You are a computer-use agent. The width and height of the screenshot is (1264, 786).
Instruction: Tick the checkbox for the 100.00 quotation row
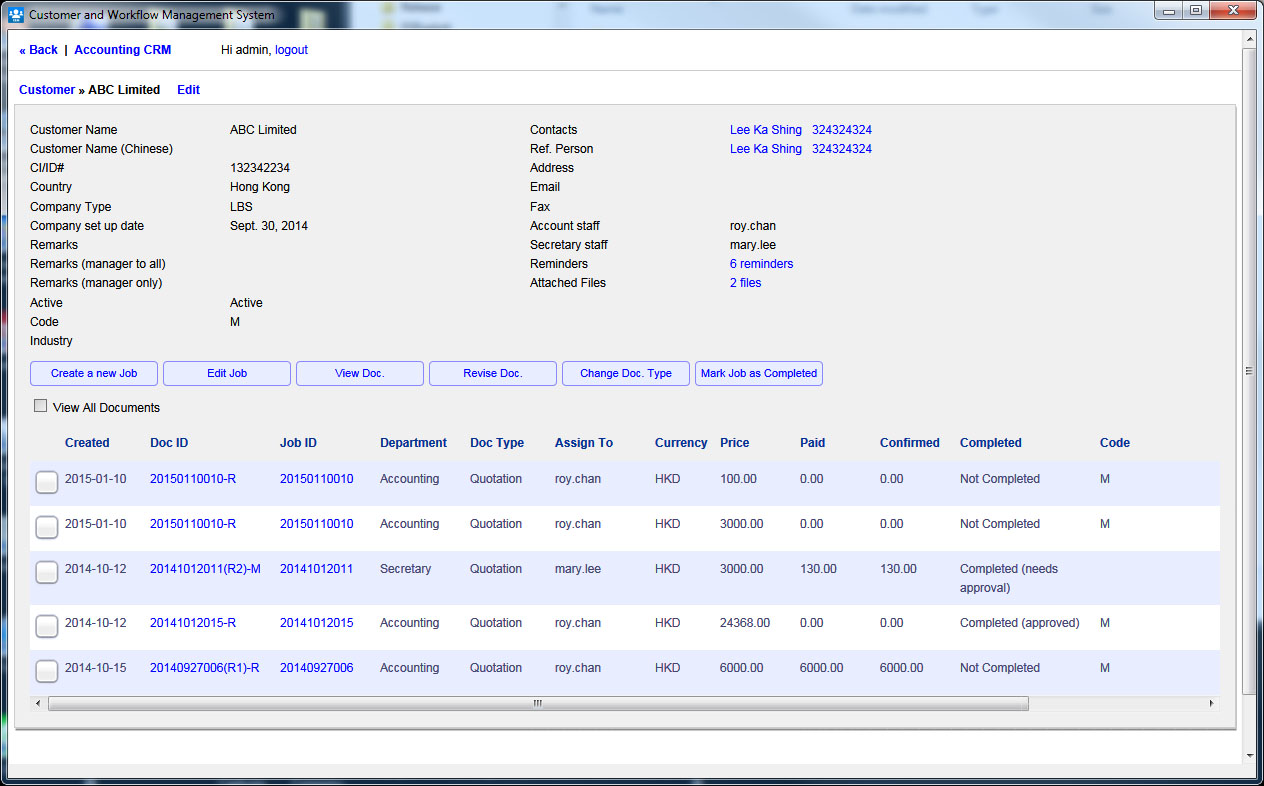point(47,482)
